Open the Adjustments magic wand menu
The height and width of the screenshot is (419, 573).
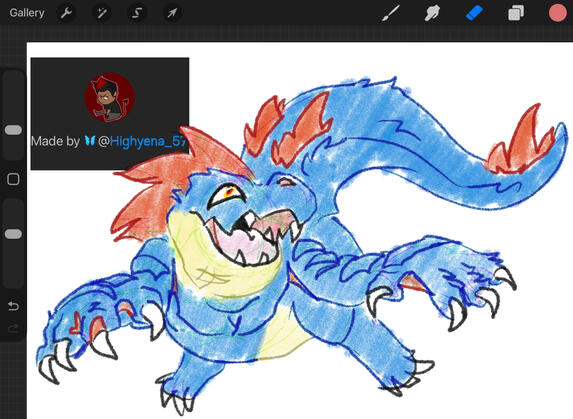[101, 13]
